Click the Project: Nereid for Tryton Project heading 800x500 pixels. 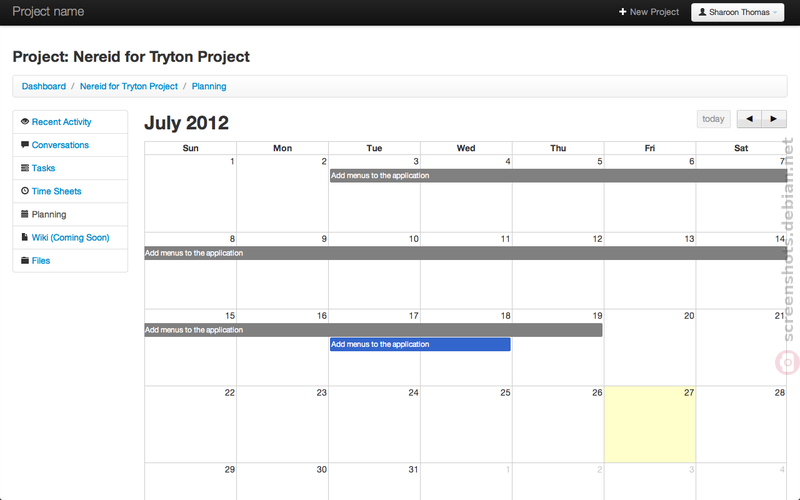(131, 57)
